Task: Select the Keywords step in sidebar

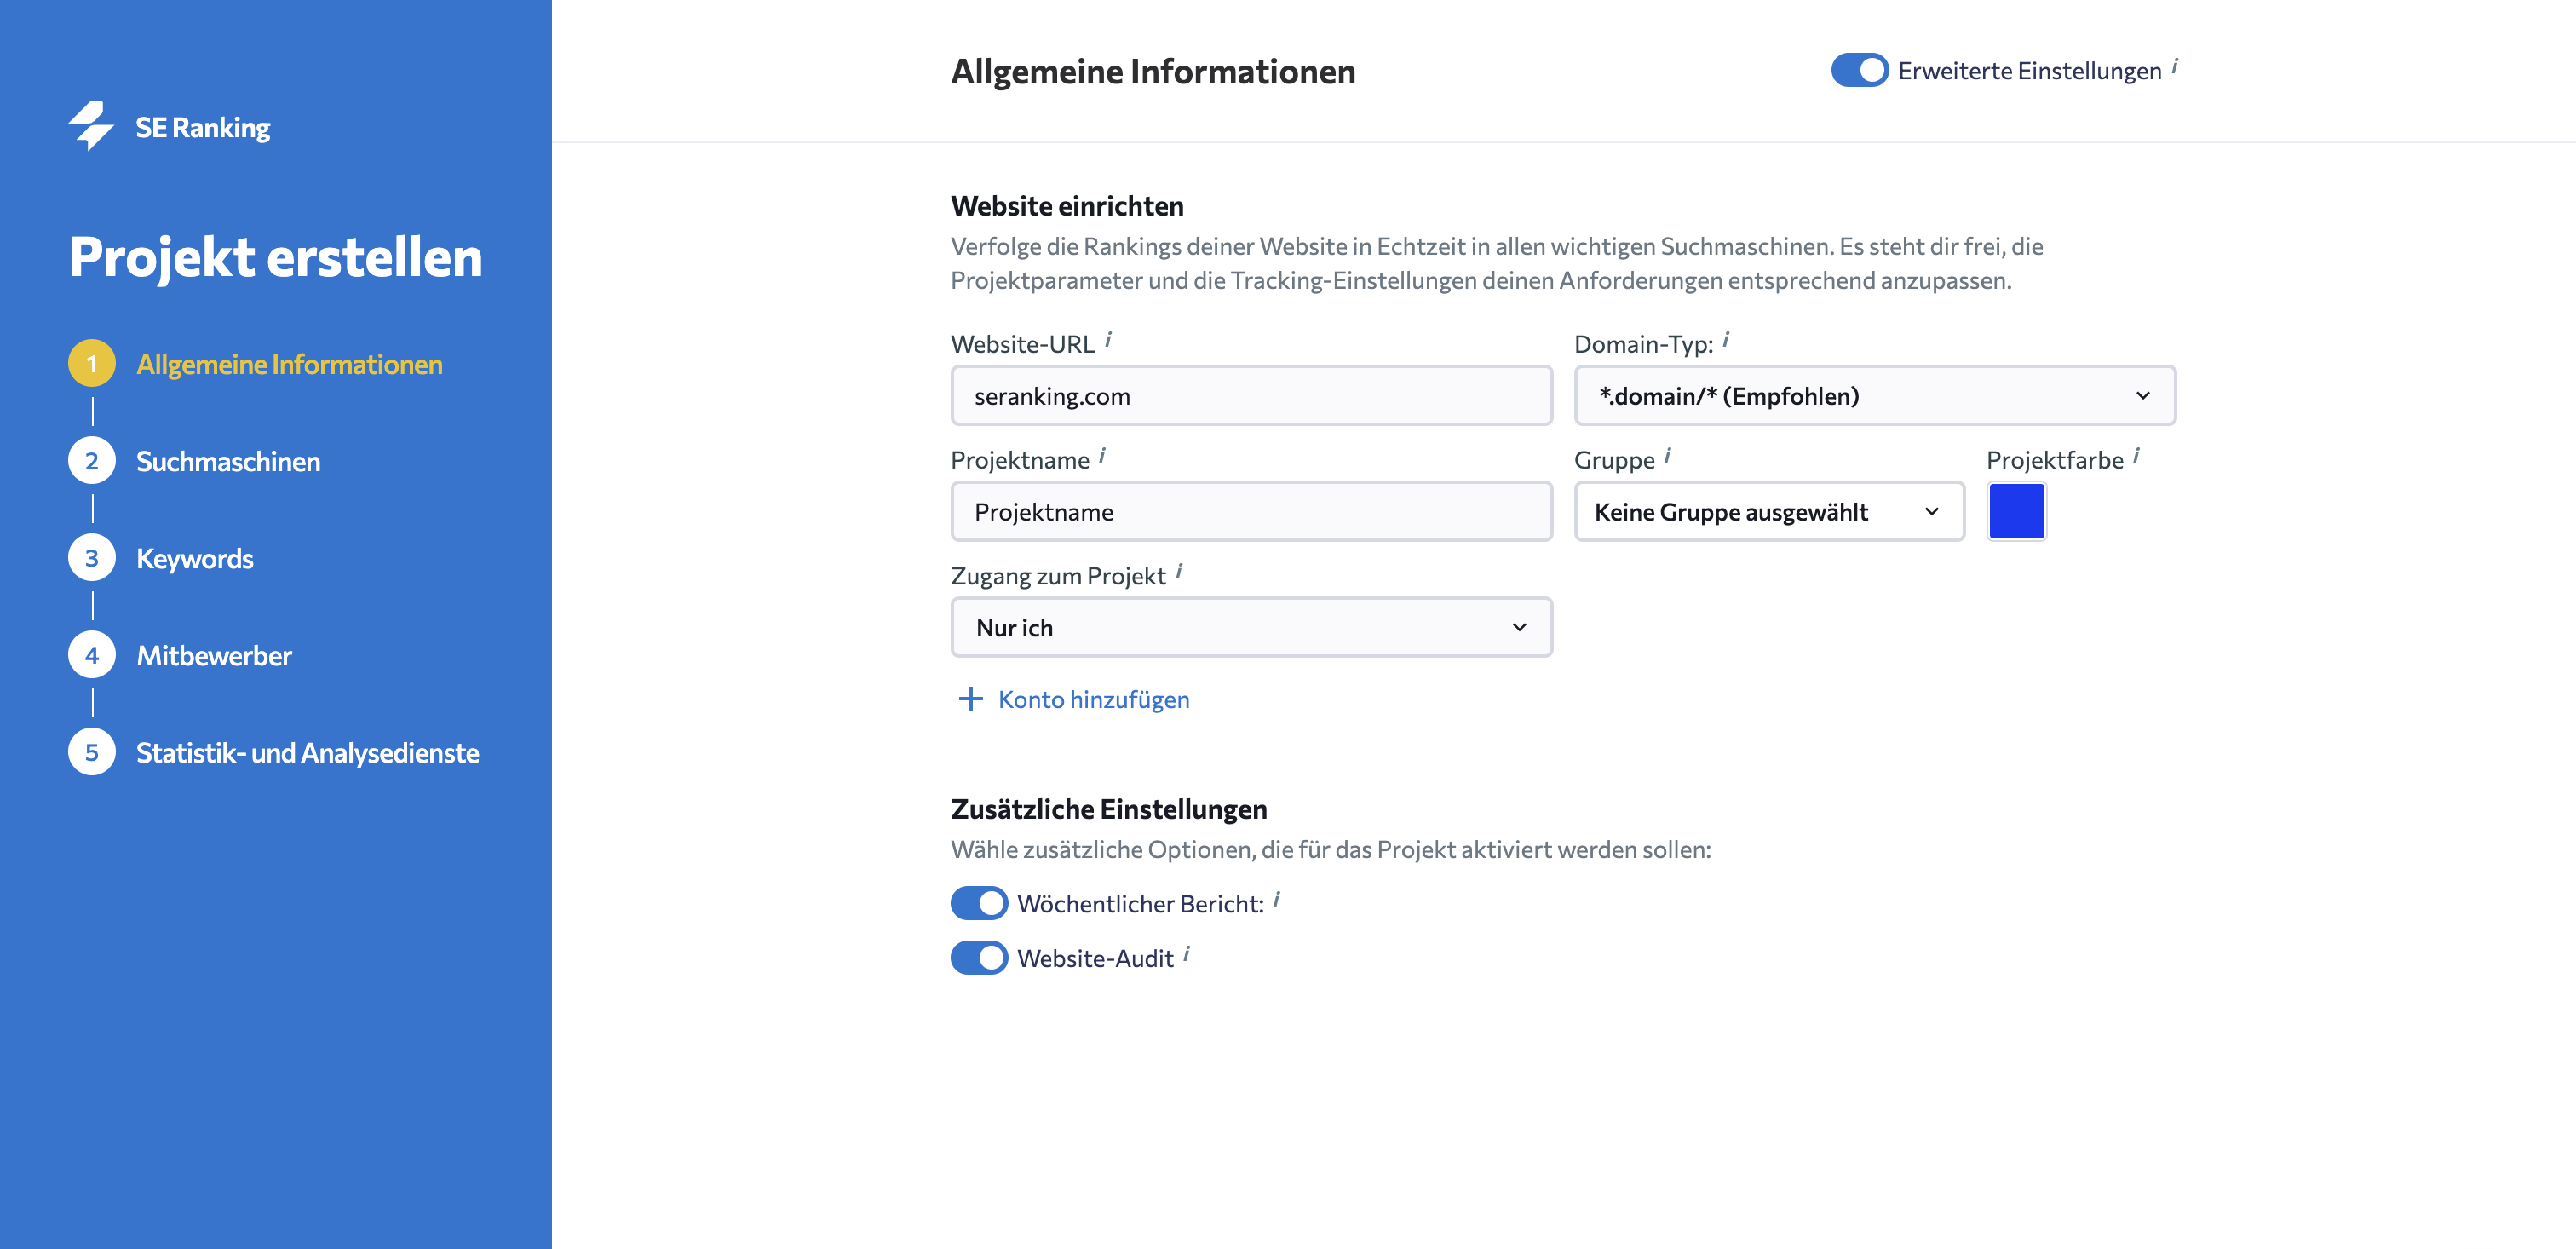Action: pos(194,558)
